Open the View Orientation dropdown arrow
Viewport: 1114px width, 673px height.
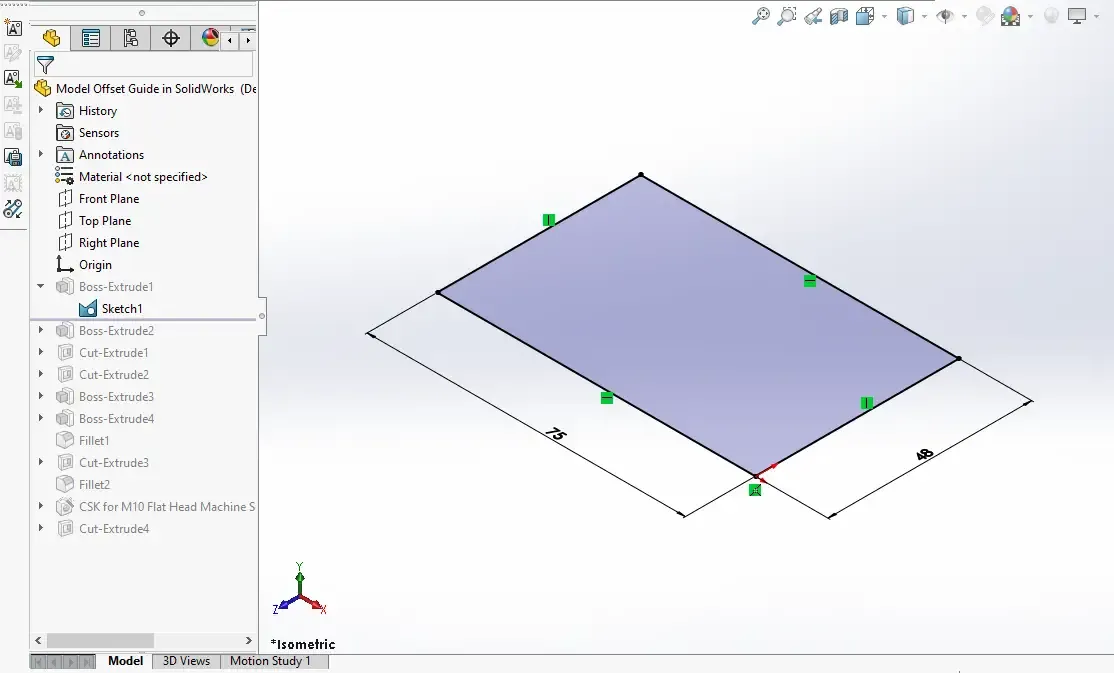pyautogui.click(x=884, y=16)
